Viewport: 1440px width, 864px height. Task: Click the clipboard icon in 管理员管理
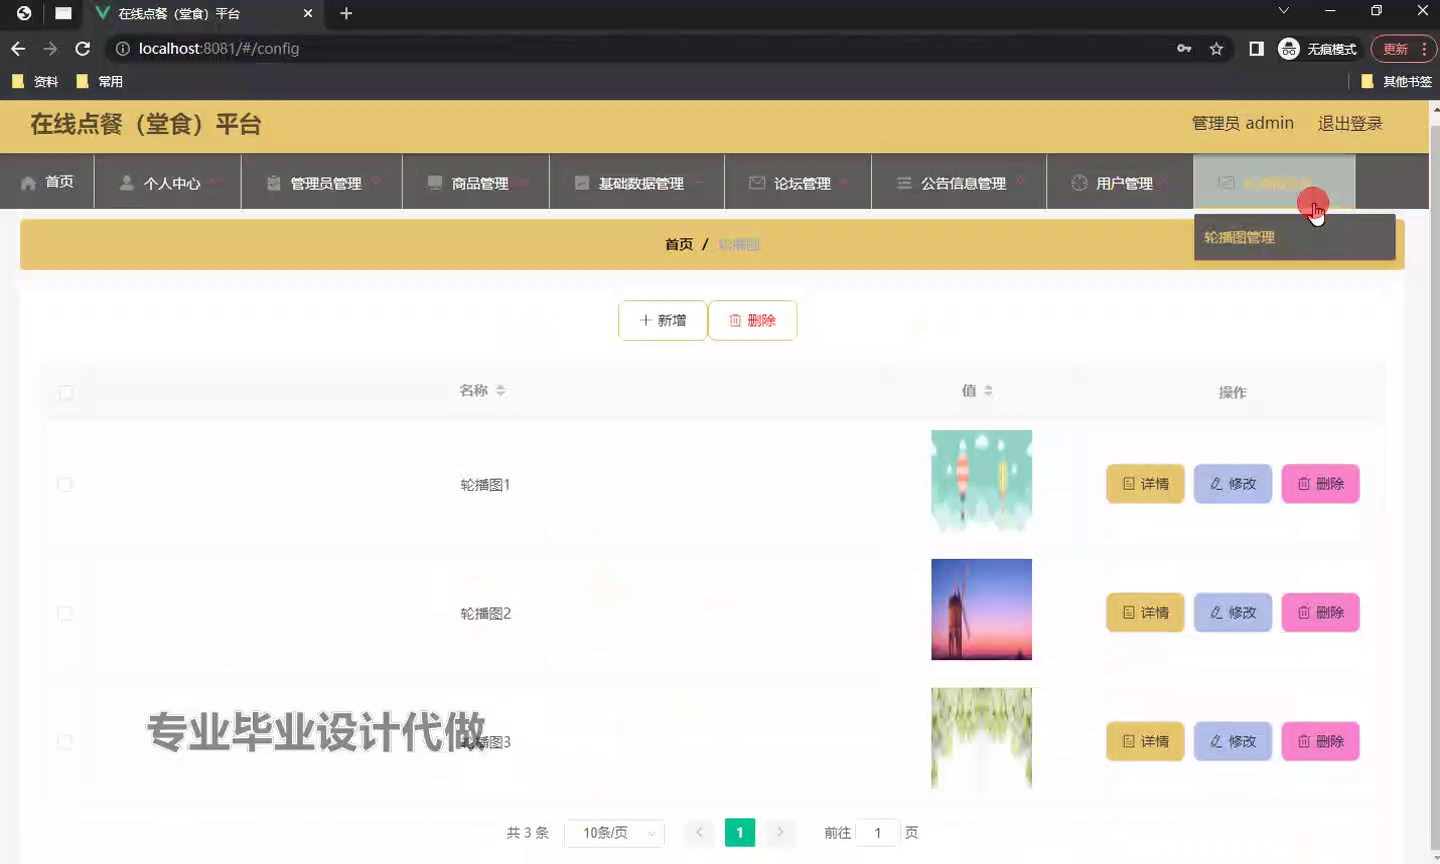[x=274, y=183]
